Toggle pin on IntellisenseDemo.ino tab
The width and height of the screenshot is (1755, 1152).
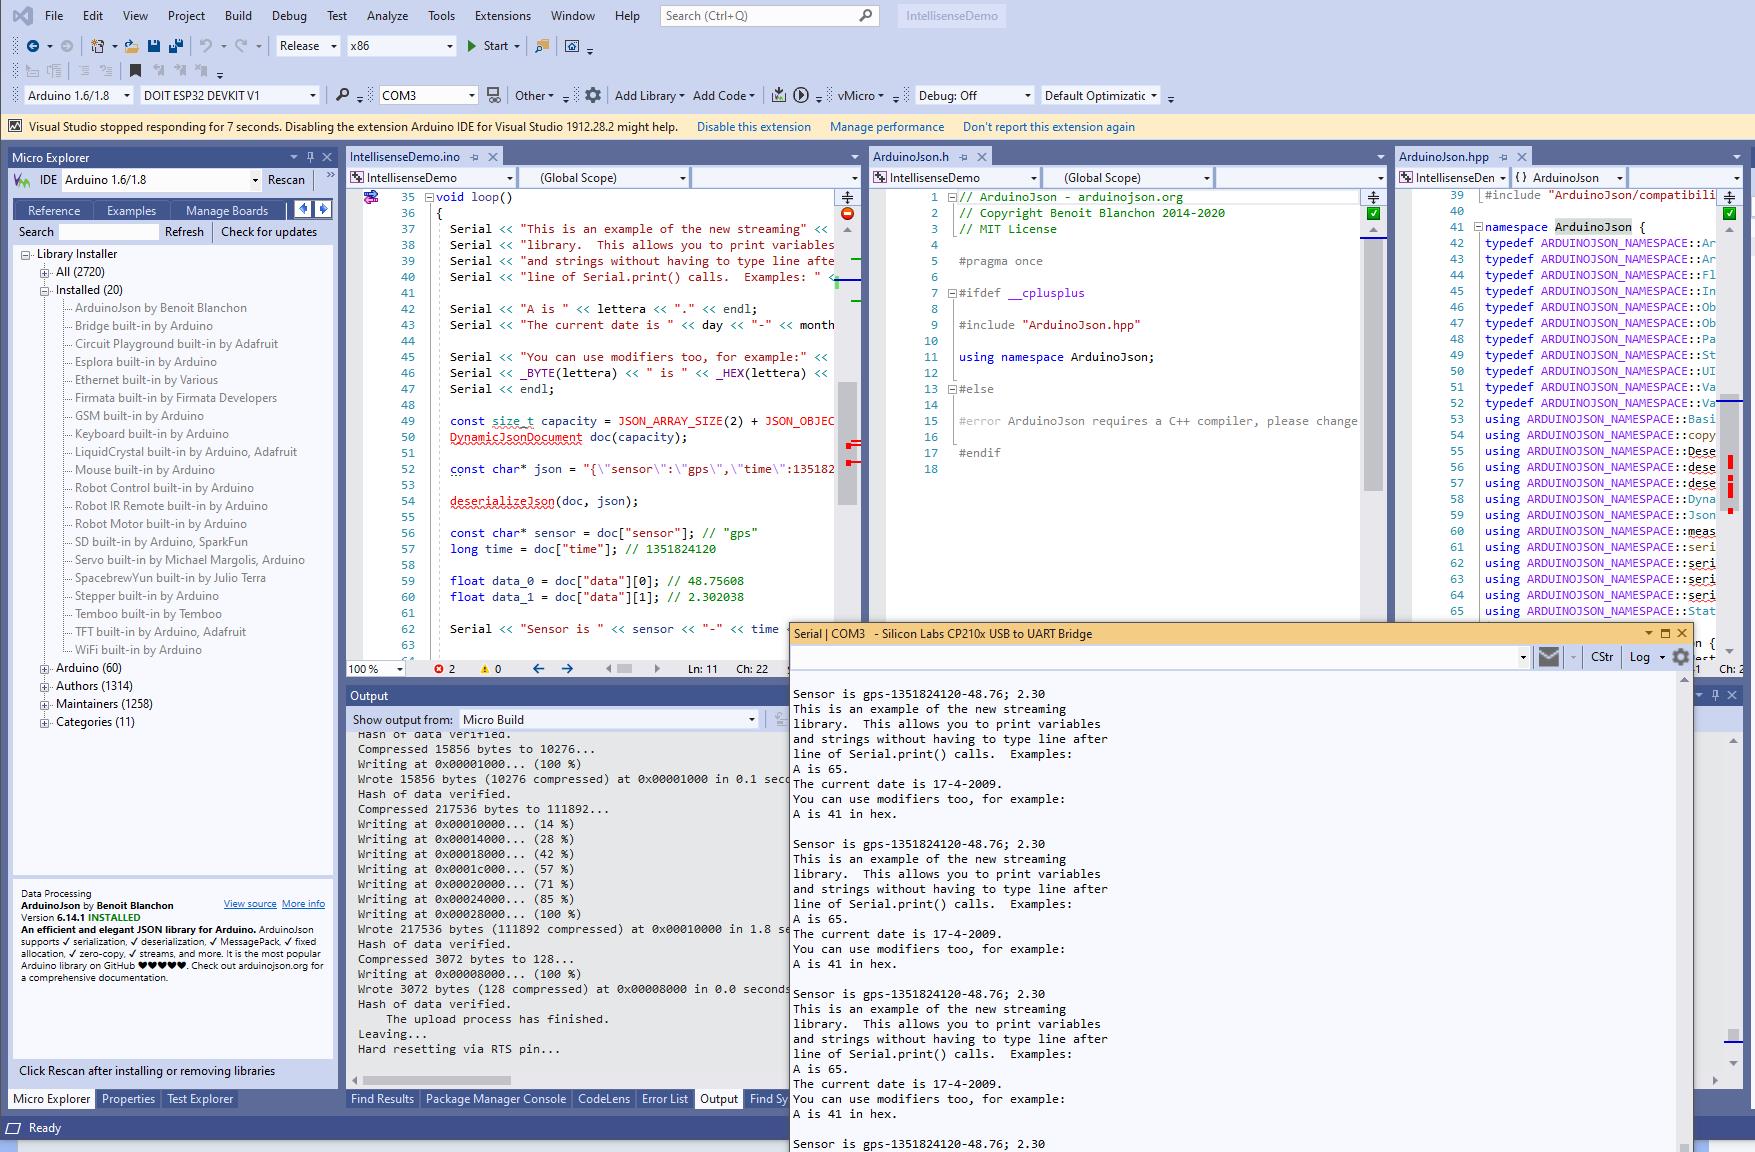point(474,157)
